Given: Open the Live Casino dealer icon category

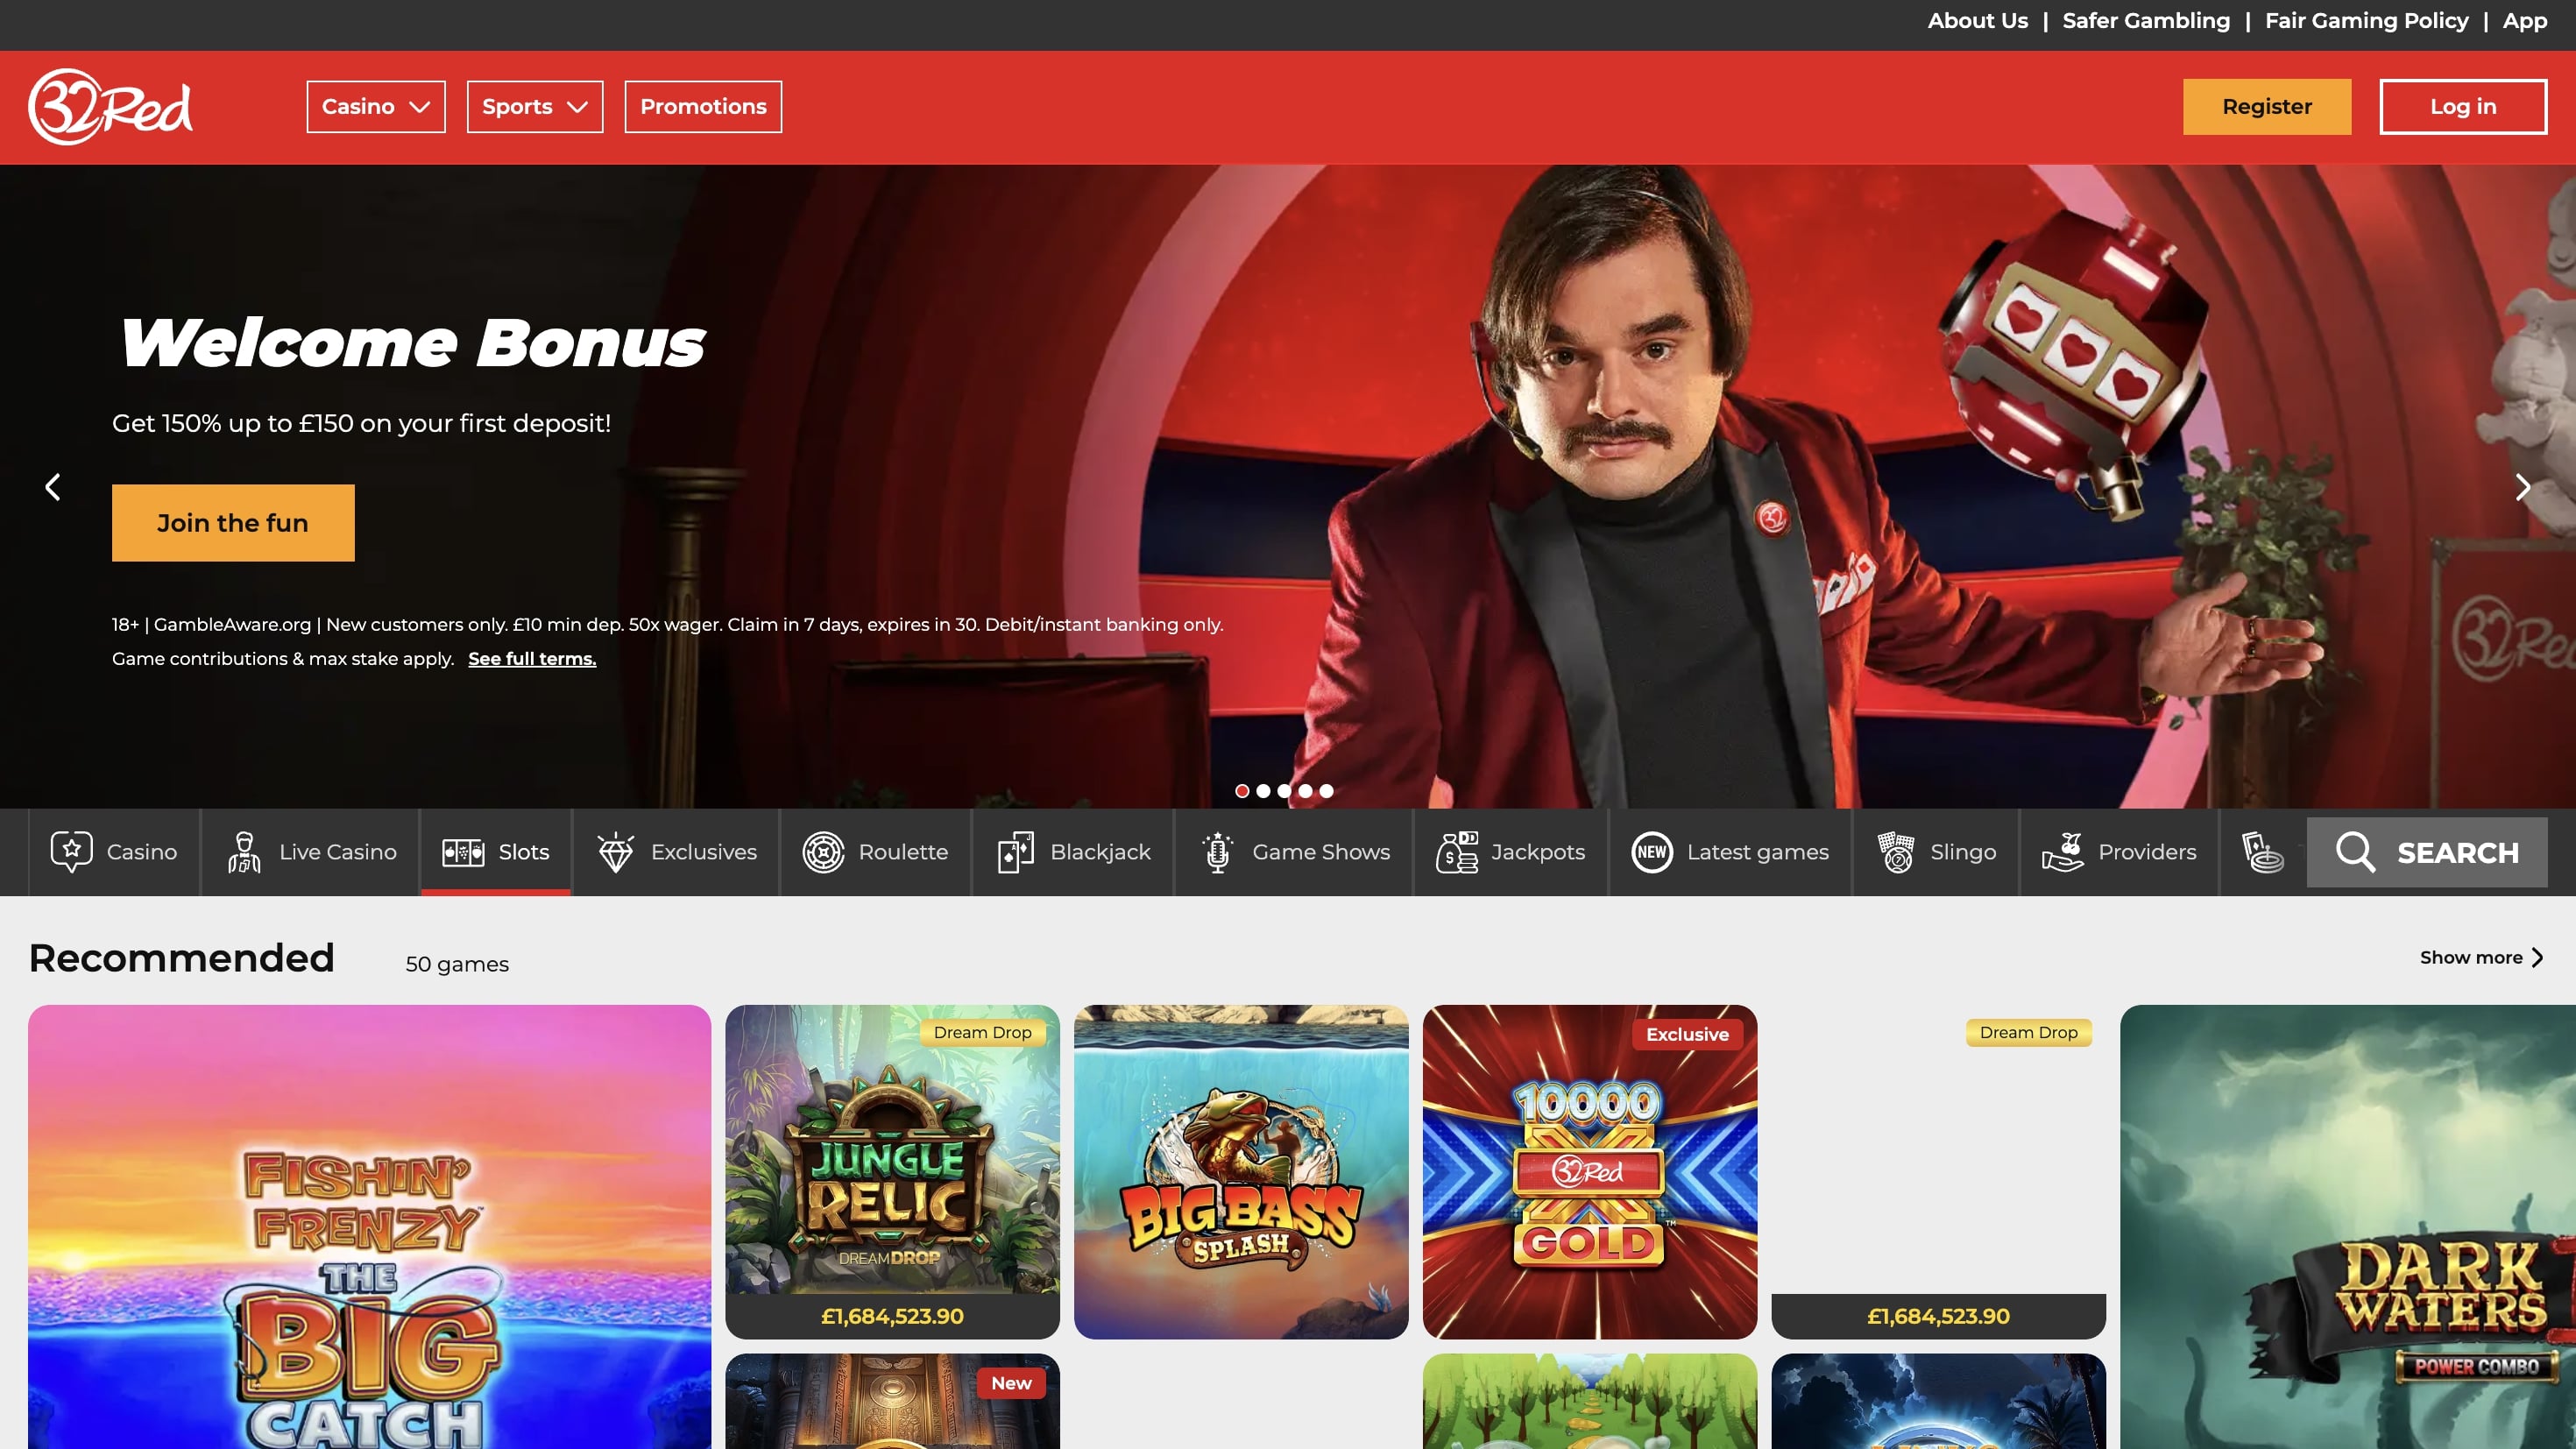Looking at the screenshot, I should click(x=243, y=852).
